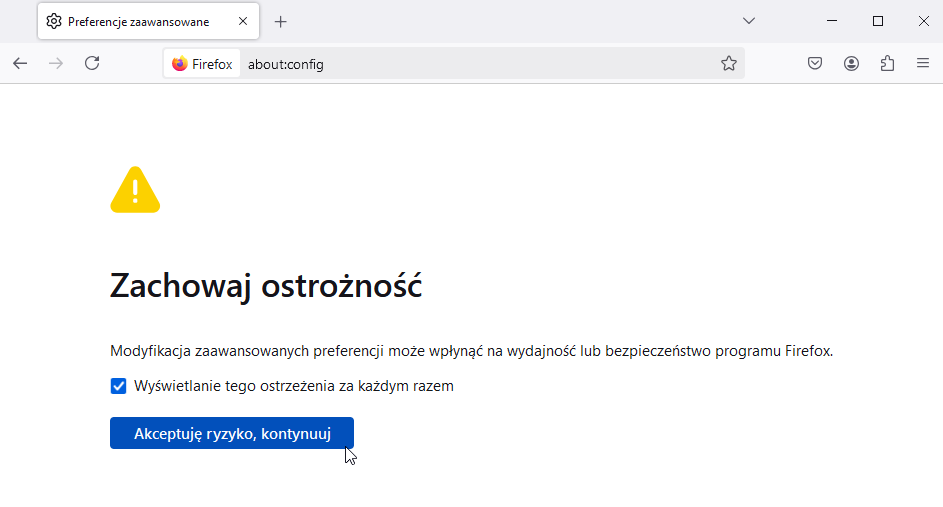Expand the list all tabs chevron
The image size is (943, 507).
(748, 21)
